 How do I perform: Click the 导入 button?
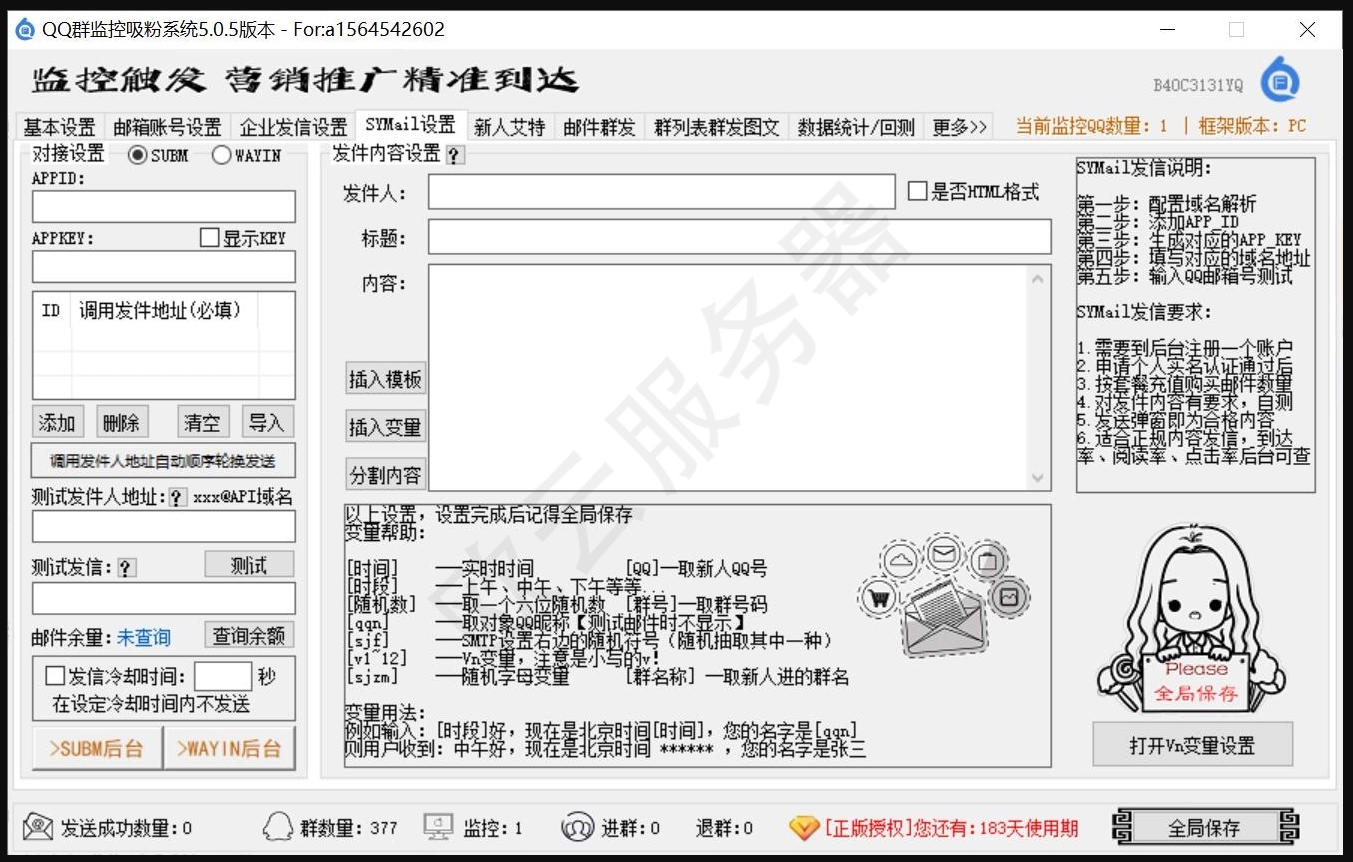tap(266, 422)
